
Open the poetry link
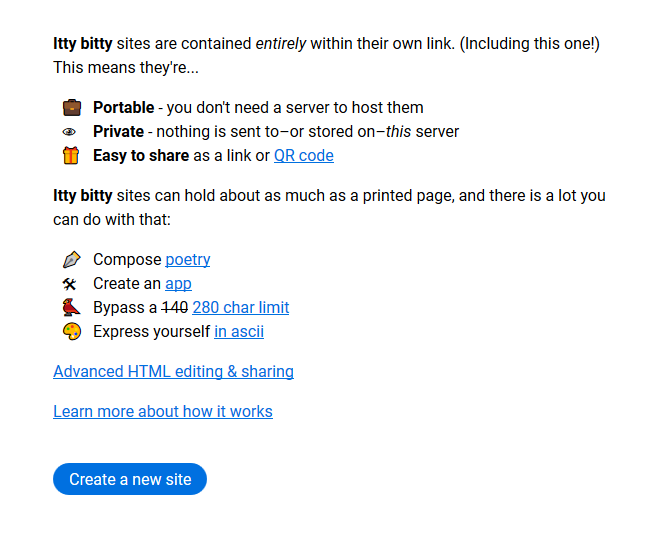(188, 260)
